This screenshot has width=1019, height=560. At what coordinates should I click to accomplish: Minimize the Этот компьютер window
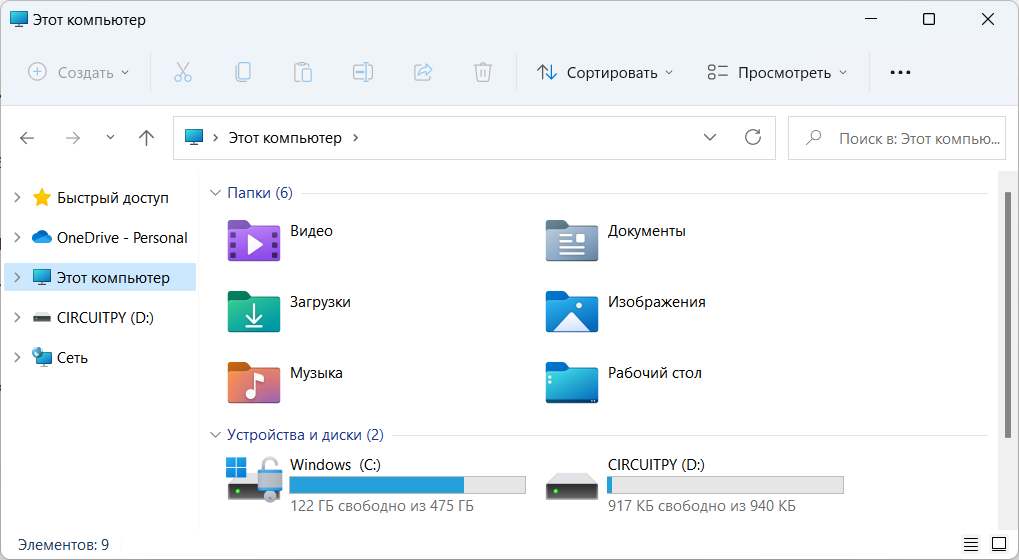coord(871,19)
